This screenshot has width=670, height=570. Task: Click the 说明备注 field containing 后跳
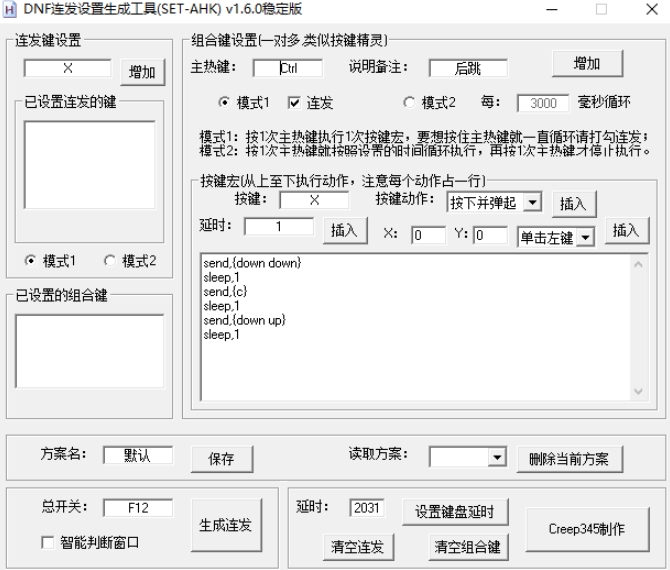click(468, 68)
